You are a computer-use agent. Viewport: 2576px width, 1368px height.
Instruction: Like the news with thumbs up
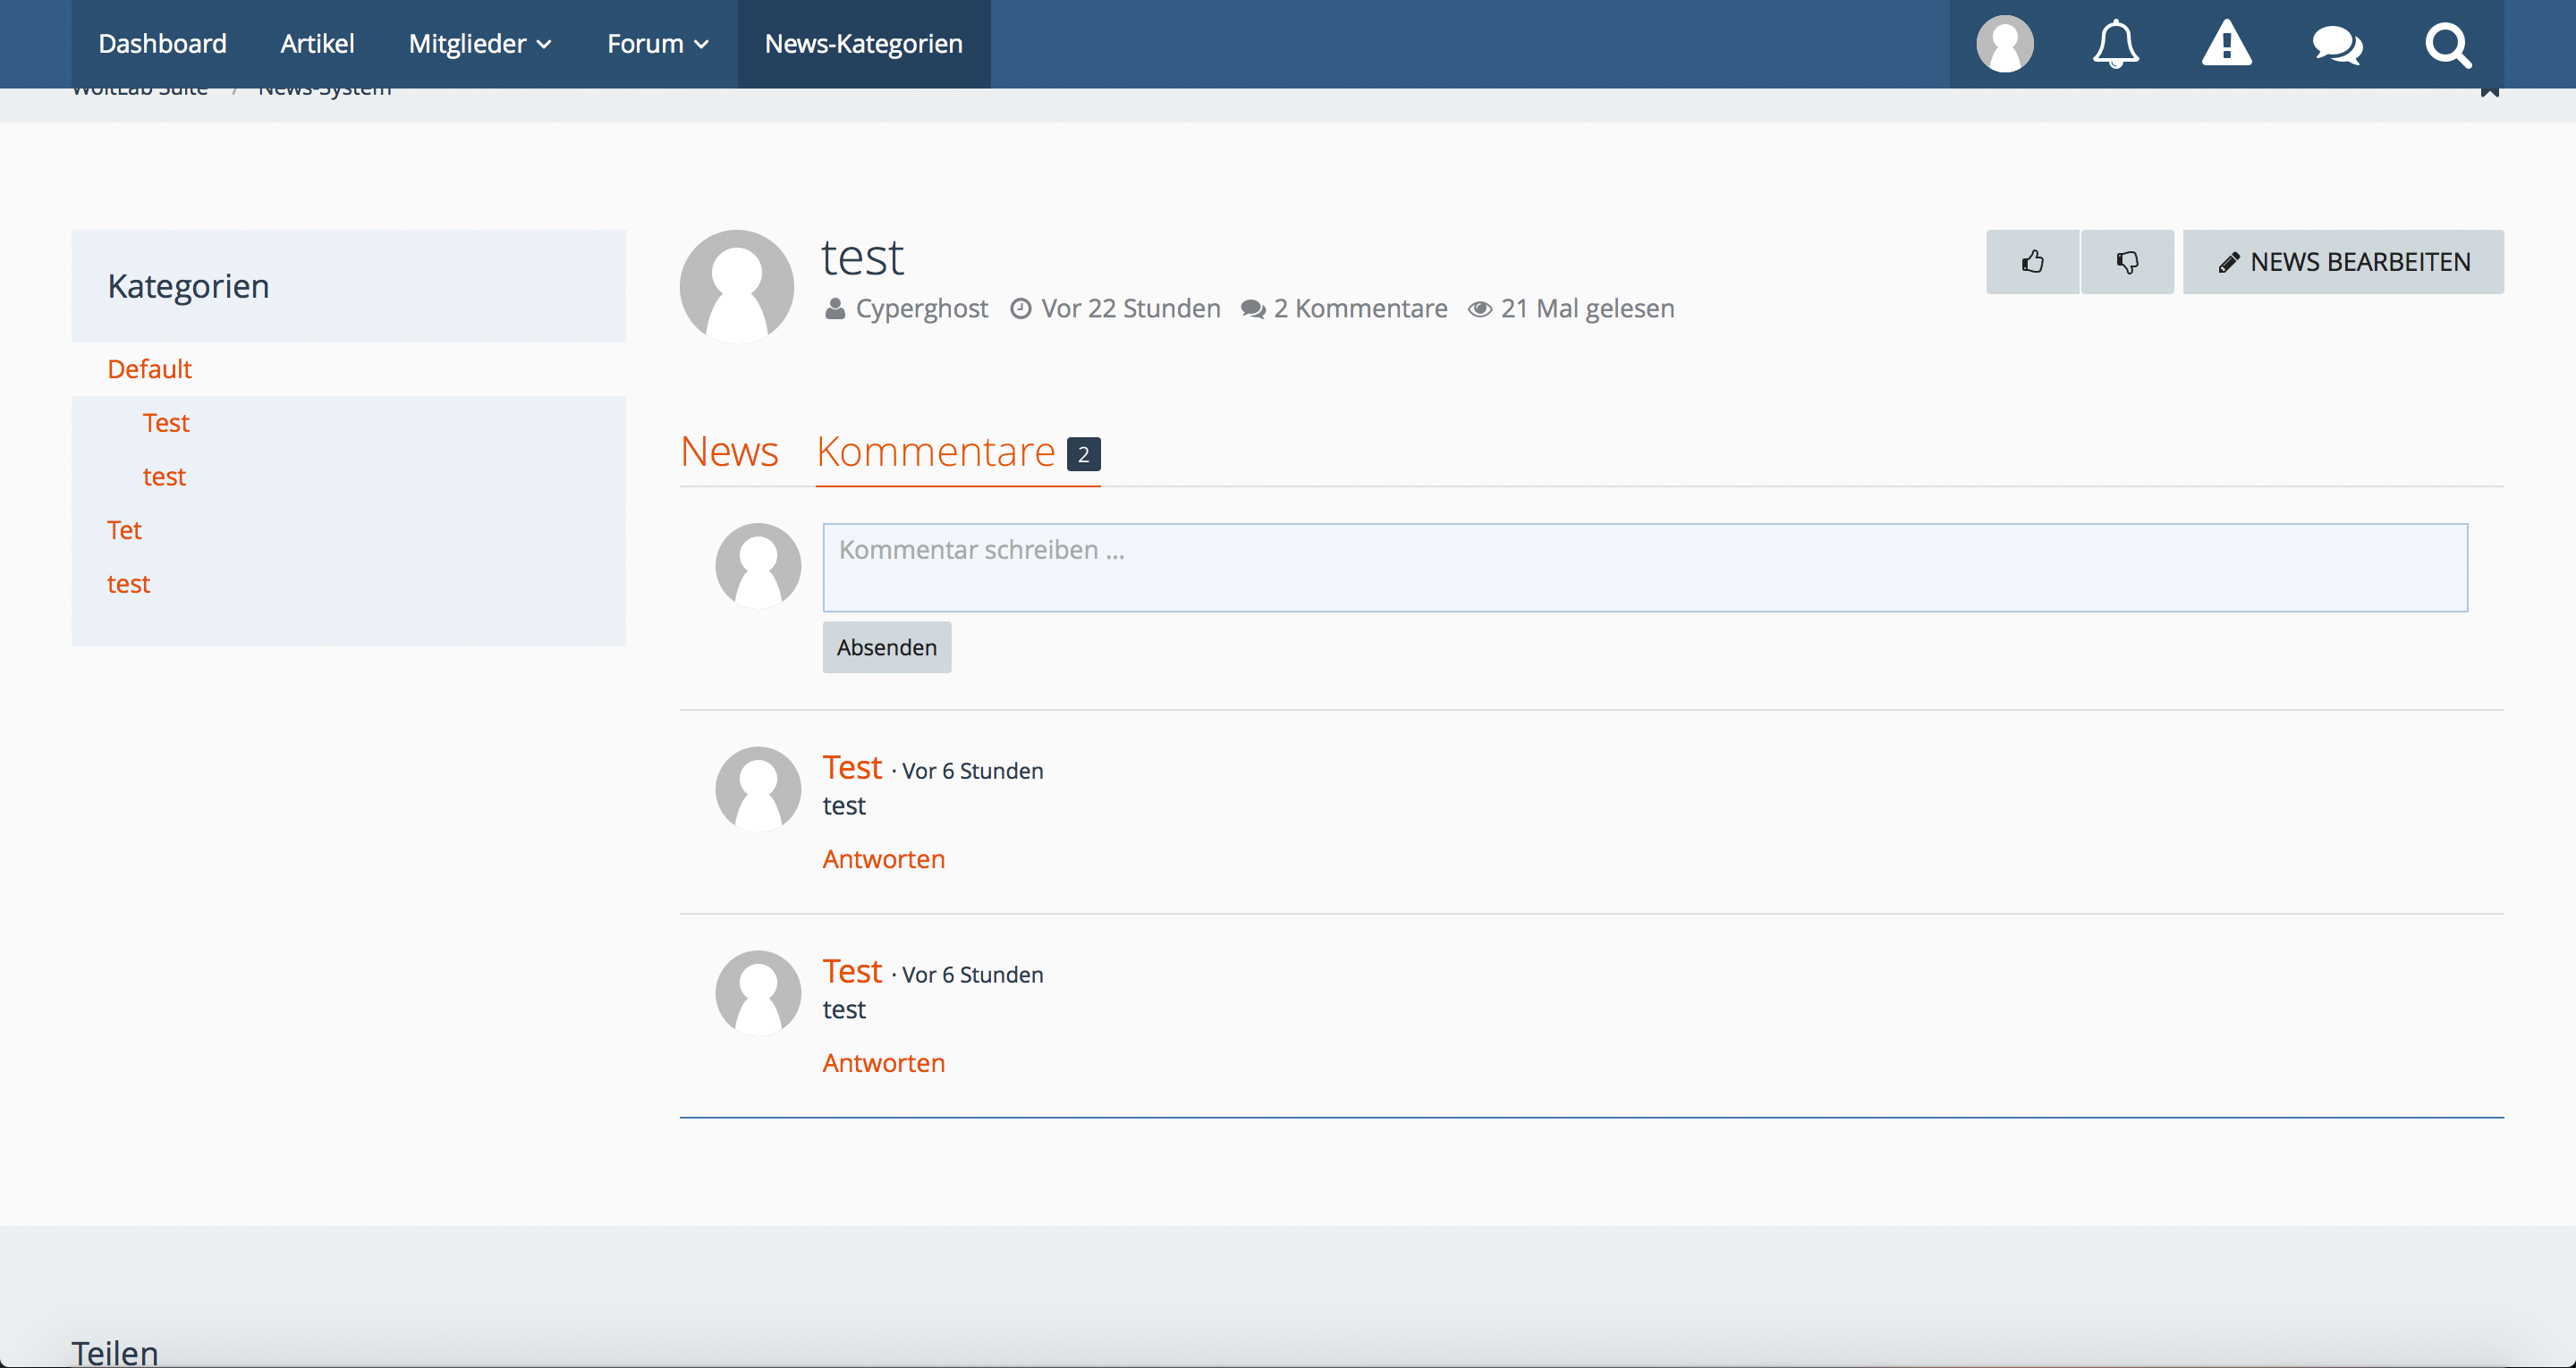(x=2032, y=262)
